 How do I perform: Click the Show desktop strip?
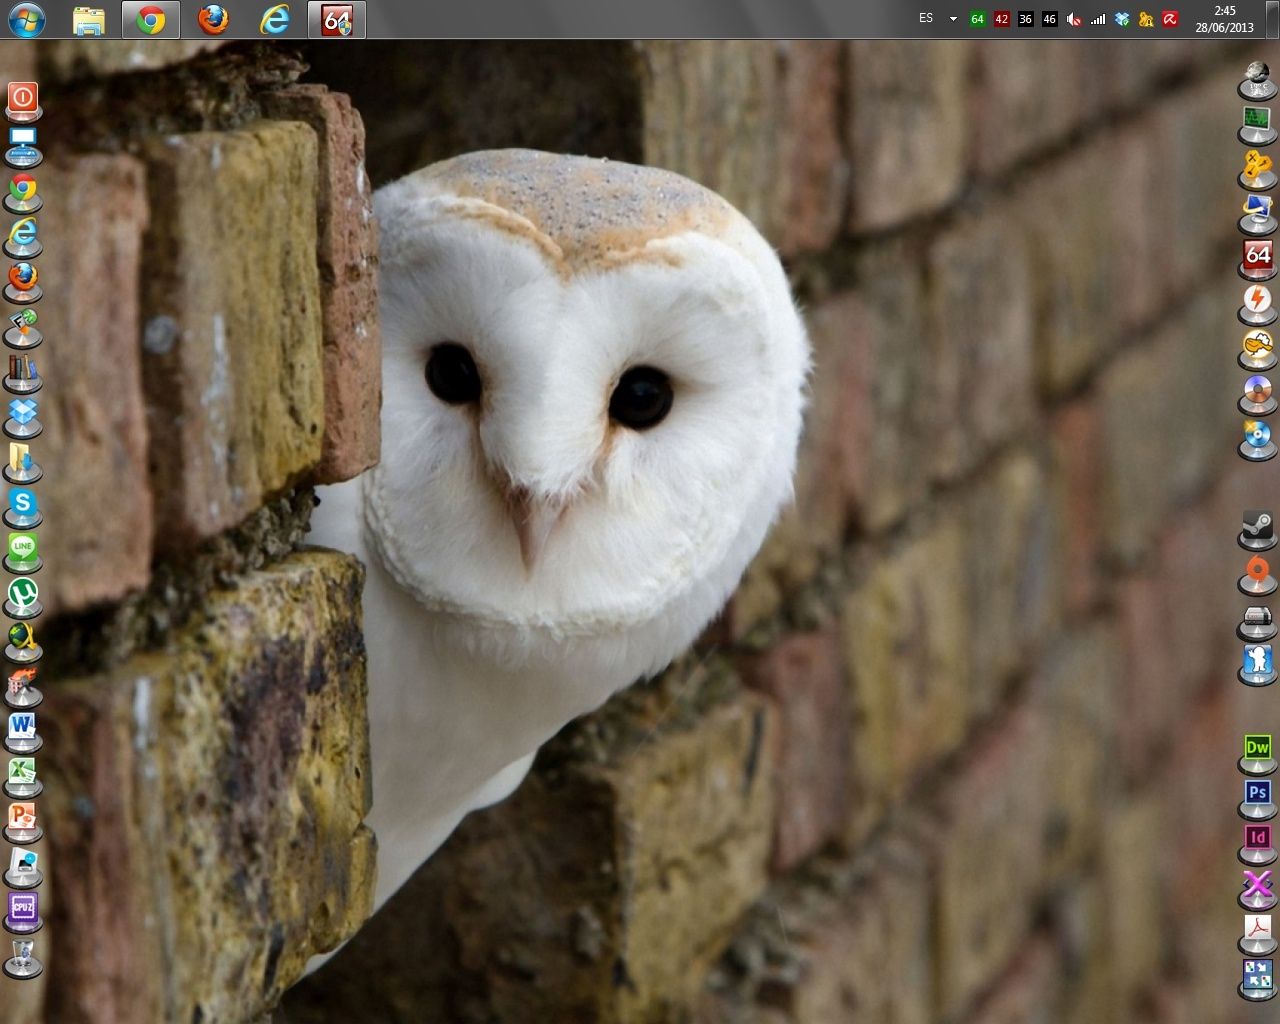pos(1273,19)
